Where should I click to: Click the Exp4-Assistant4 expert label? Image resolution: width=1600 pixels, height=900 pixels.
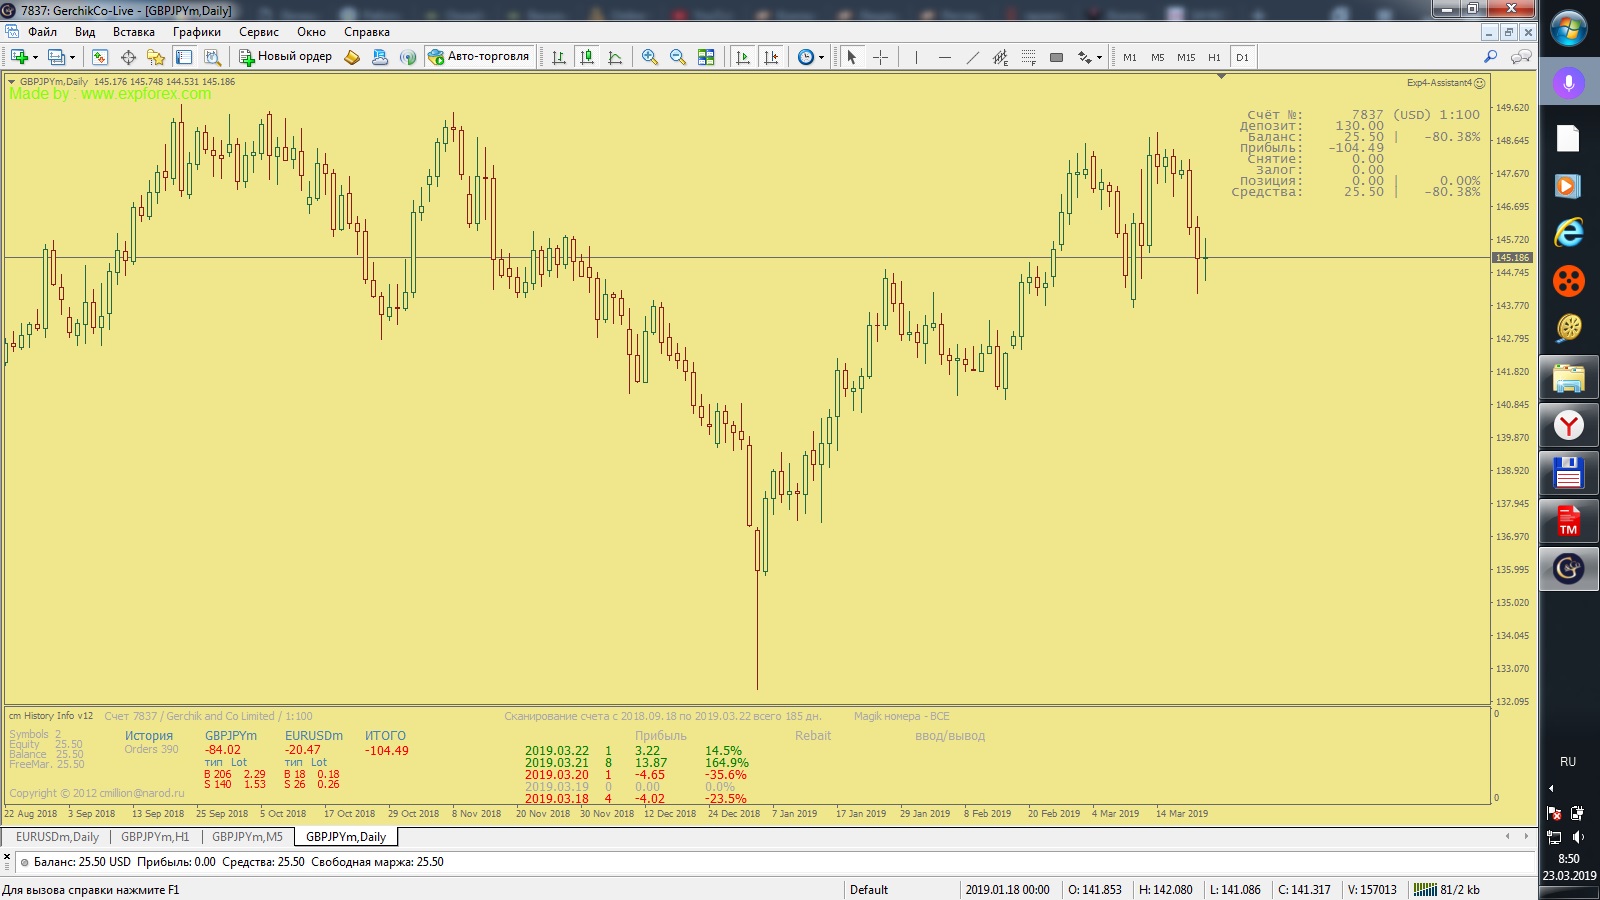(1445, 83)
